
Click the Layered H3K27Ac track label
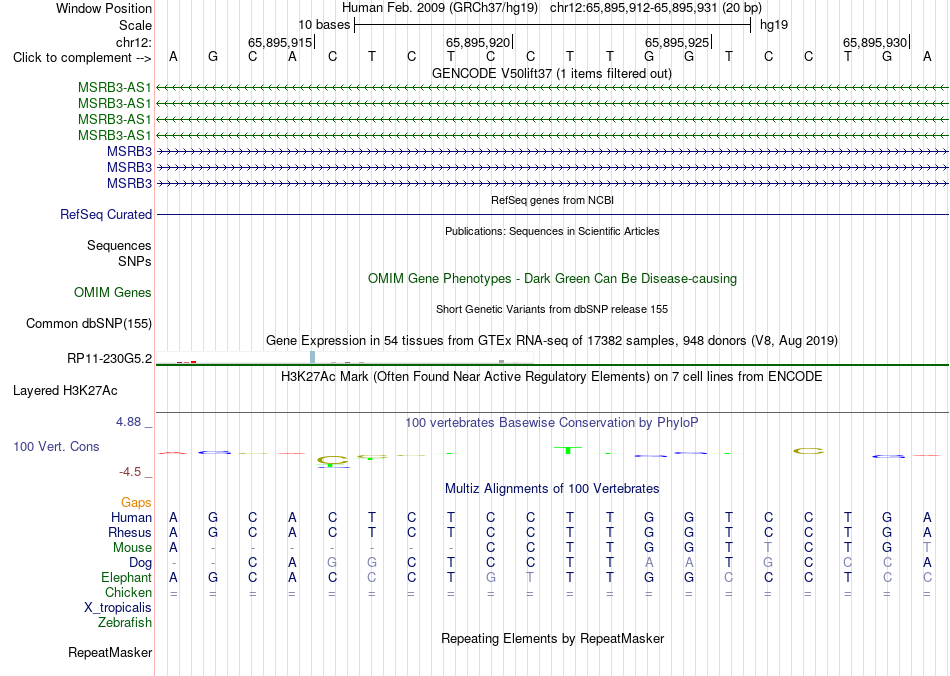point(65,391)
